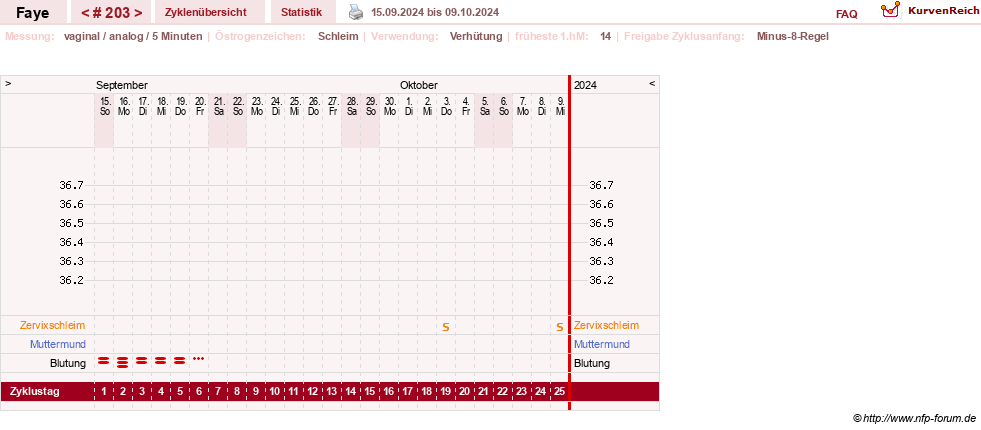Click the früheste 1.hM value 14
Screen dimensions: 981x430
[606, 36]
